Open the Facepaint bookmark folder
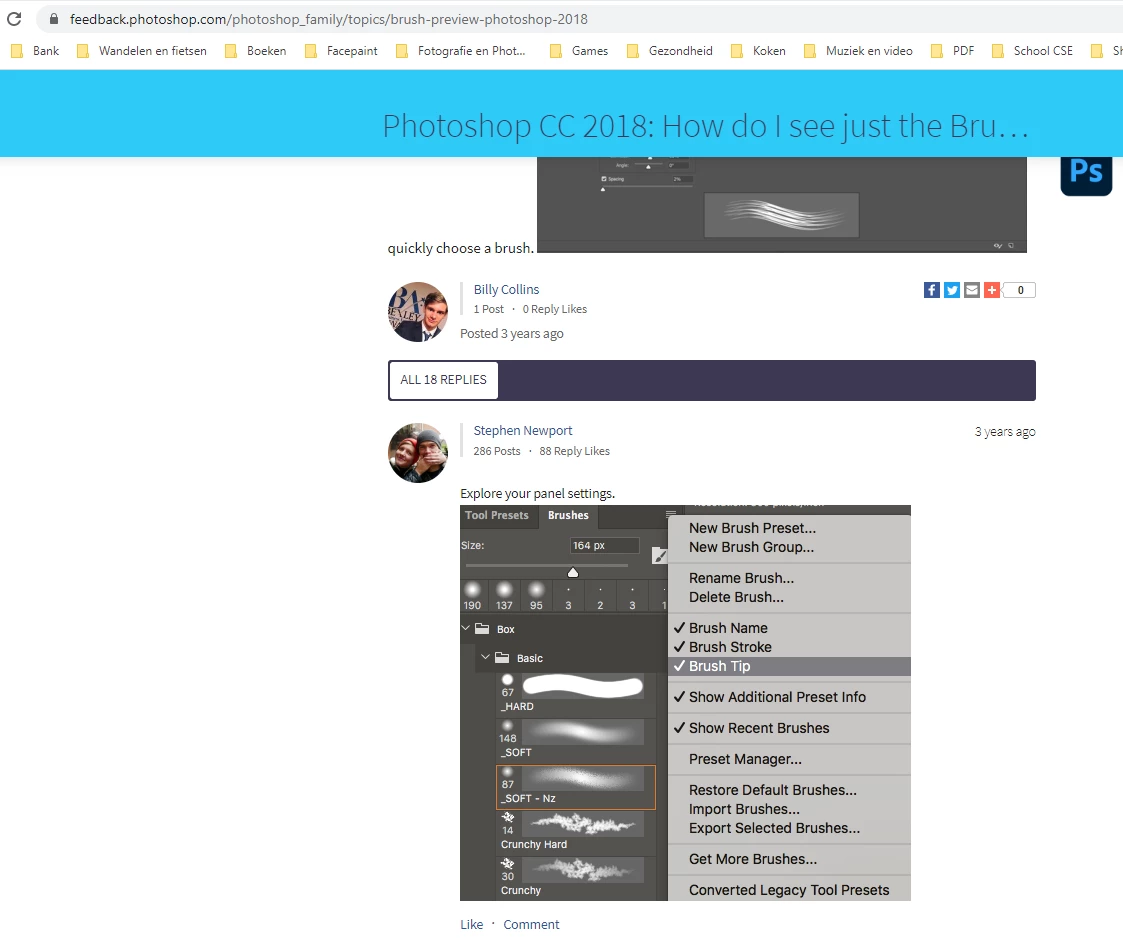The image size is (1123, 939). 342,51
